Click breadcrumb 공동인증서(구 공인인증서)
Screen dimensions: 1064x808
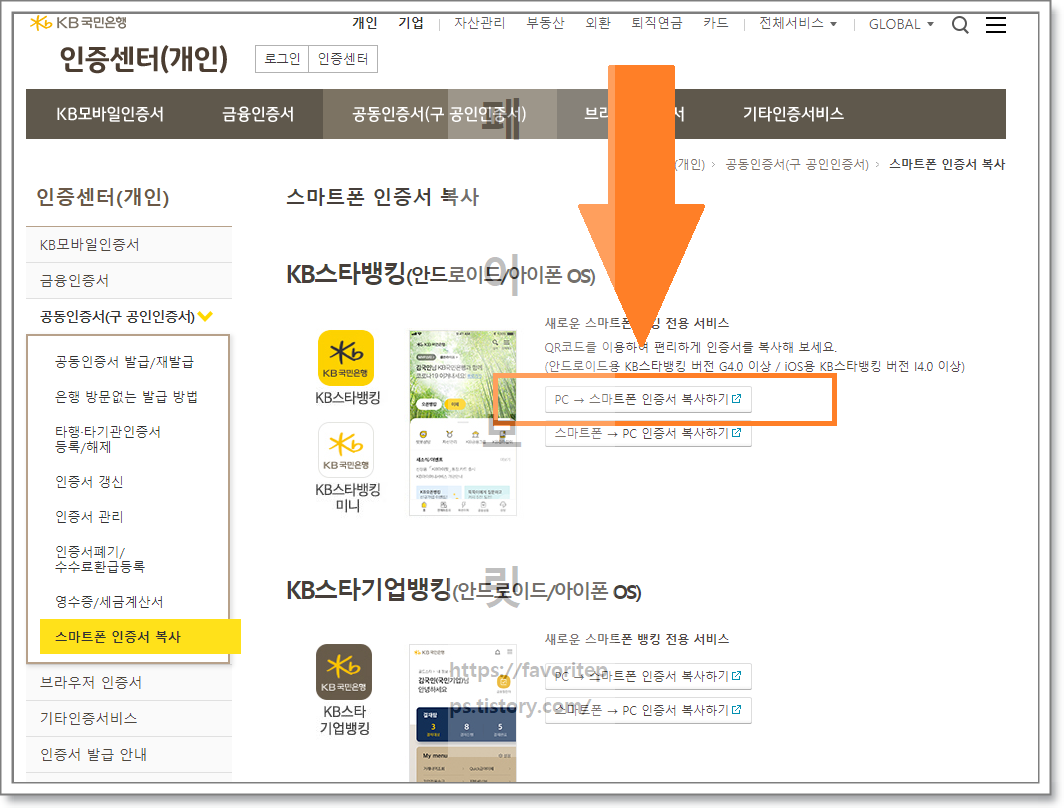(x=797, y=164)
